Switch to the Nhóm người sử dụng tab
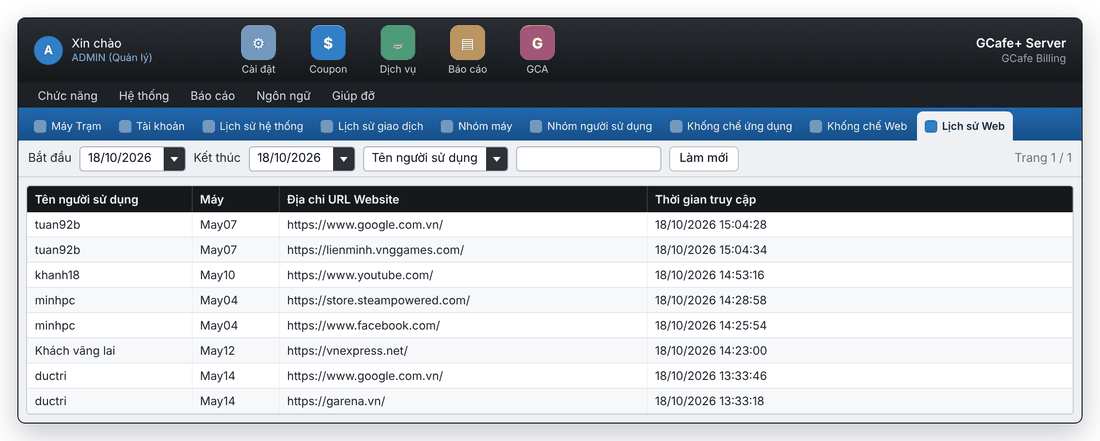This screenshot has height=441, width=1100. [x=591, y=126]
